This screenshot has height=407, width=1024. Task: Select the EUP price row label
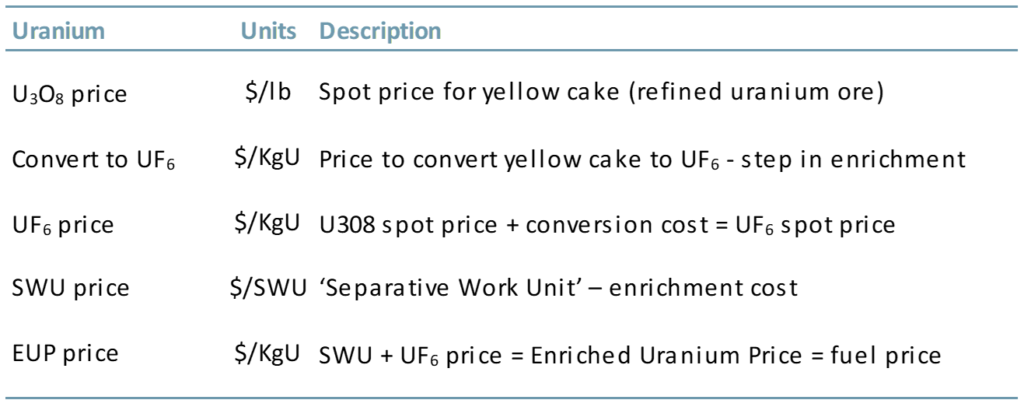point(65,352)
